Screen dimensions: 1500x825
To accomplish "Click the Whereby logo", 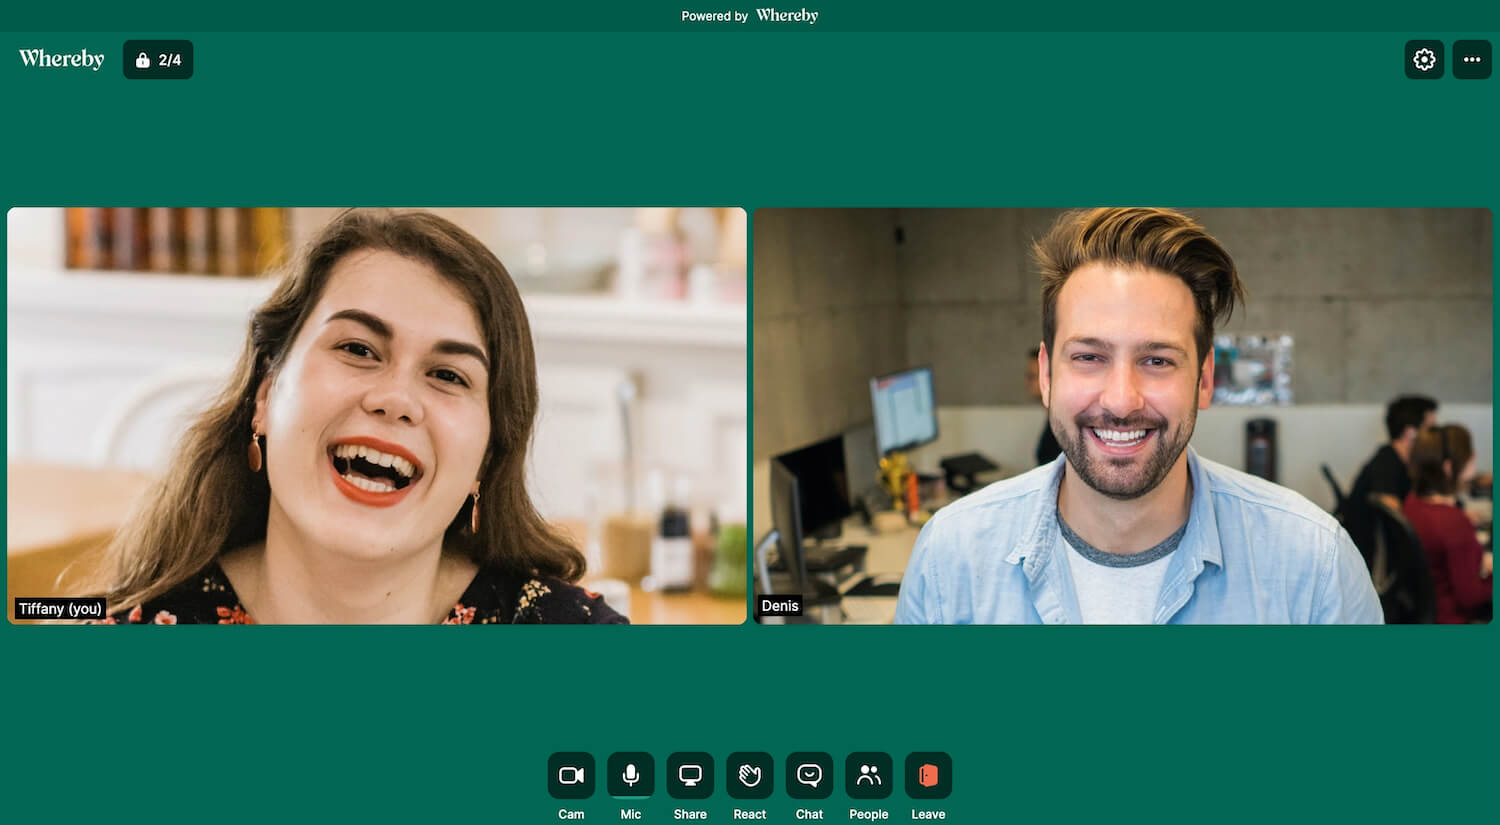I will click(60, 59).
